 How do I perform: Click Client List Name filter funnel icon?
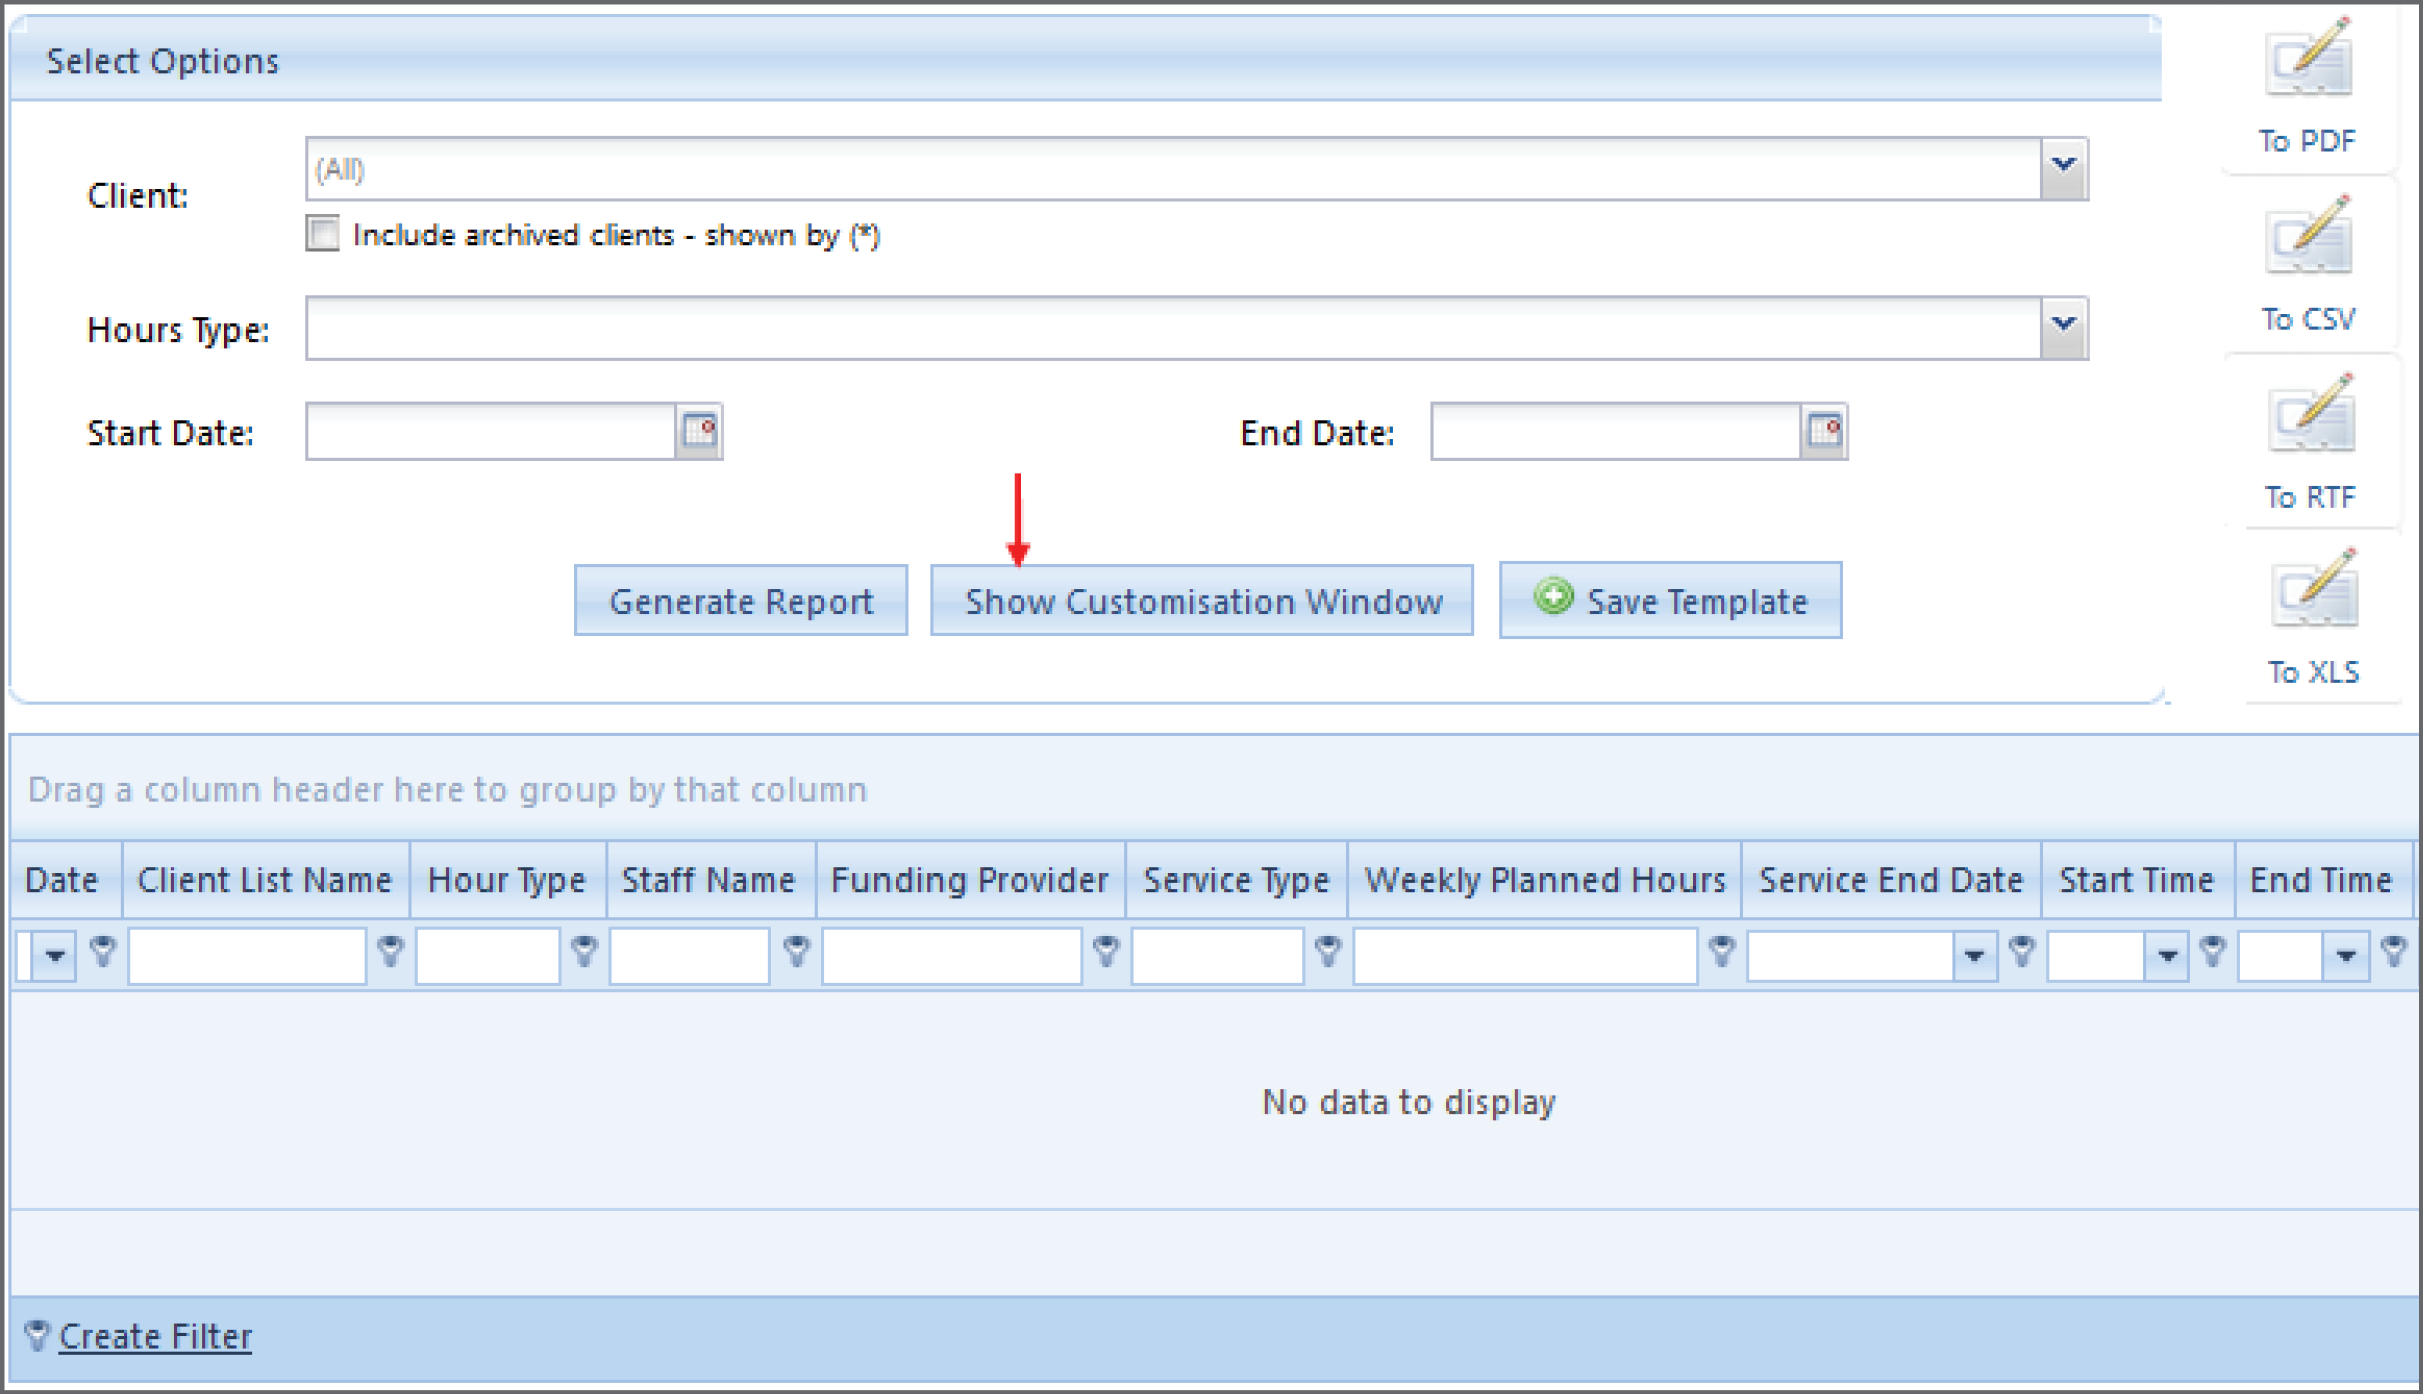tap(391, 950)
